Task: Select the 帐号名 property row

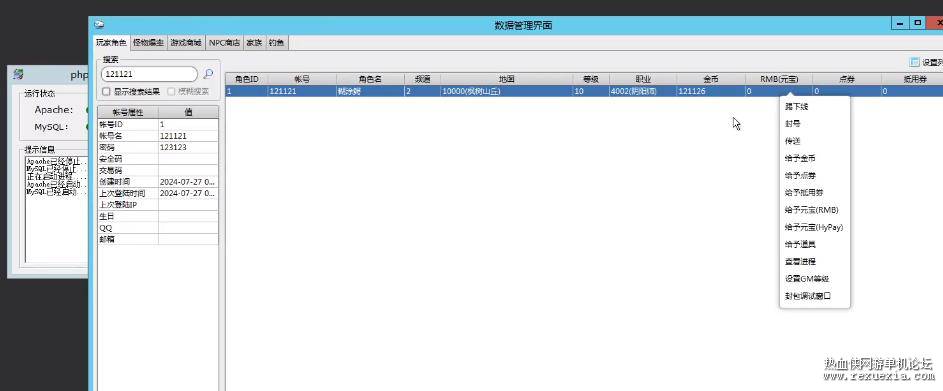Action: click(158, 136)
